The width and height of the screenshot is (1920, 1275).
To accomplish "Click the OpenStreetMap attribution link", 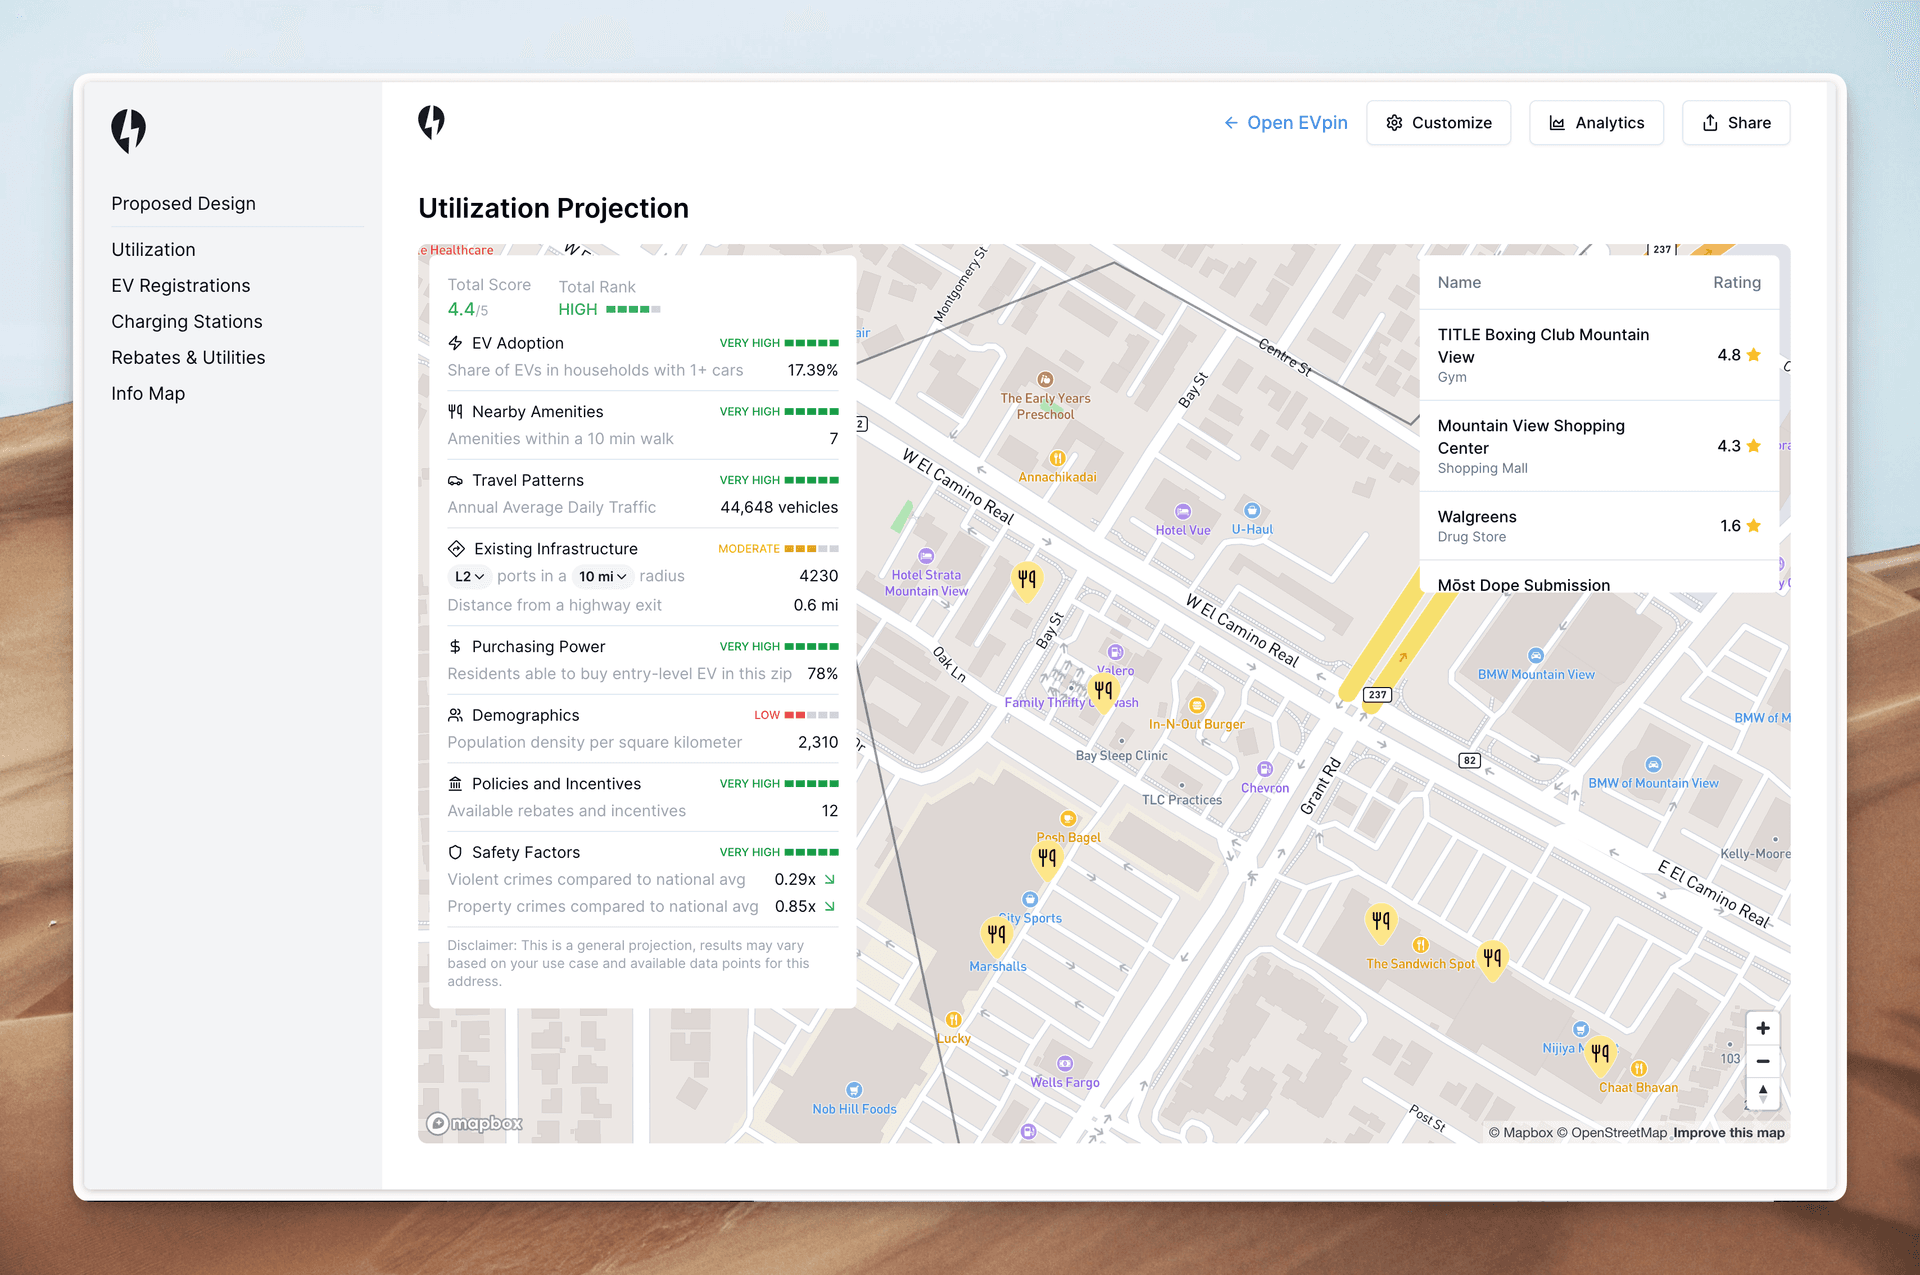I will point(1611,1133).
